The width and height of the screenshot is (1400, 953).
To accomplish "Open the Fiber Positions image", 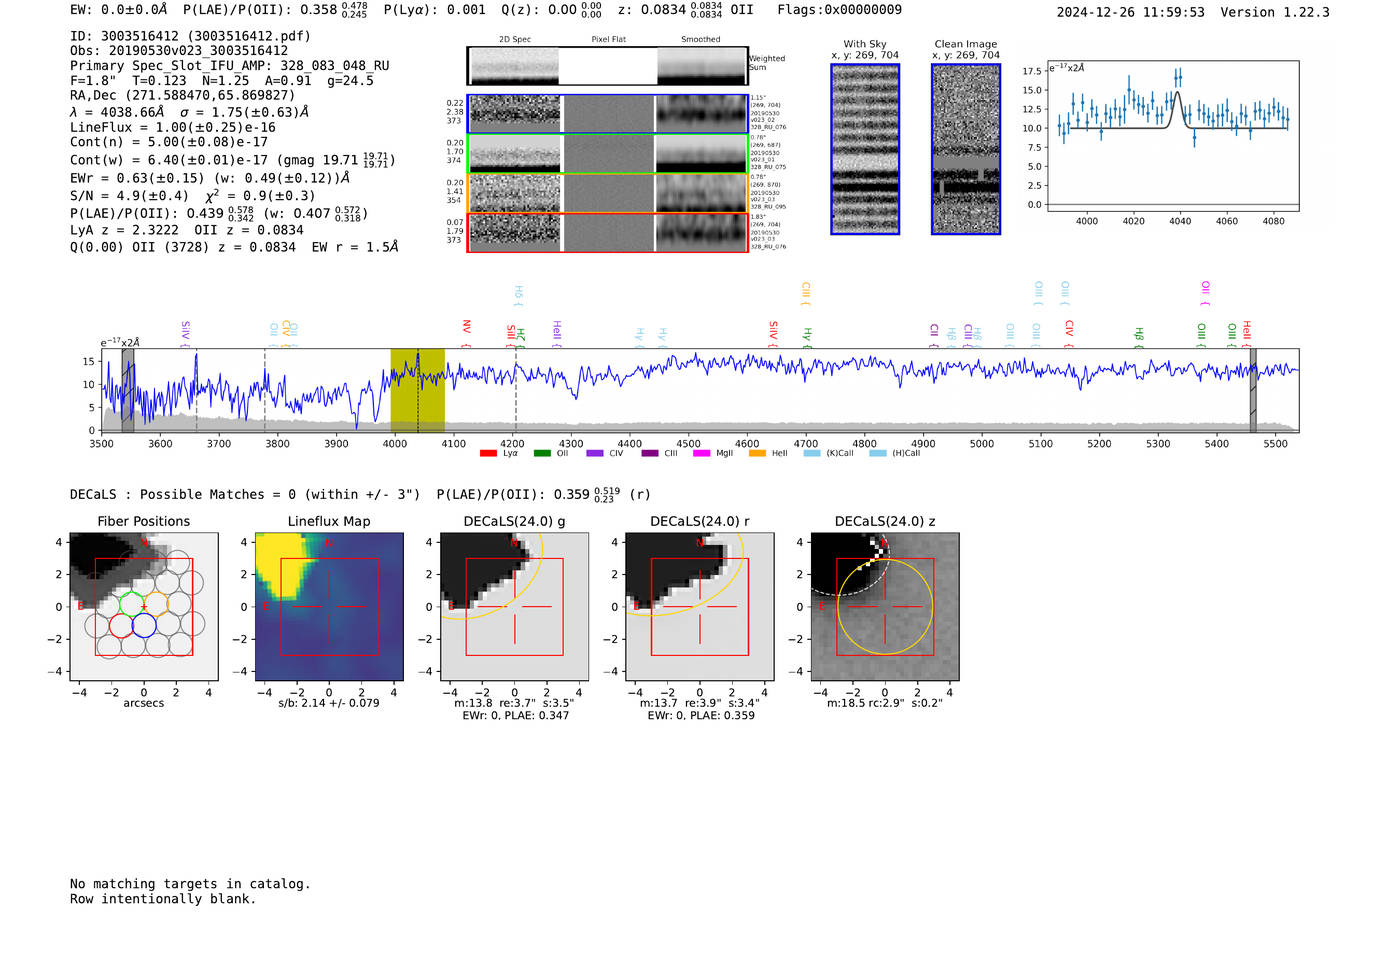I will tap(144, 606).
